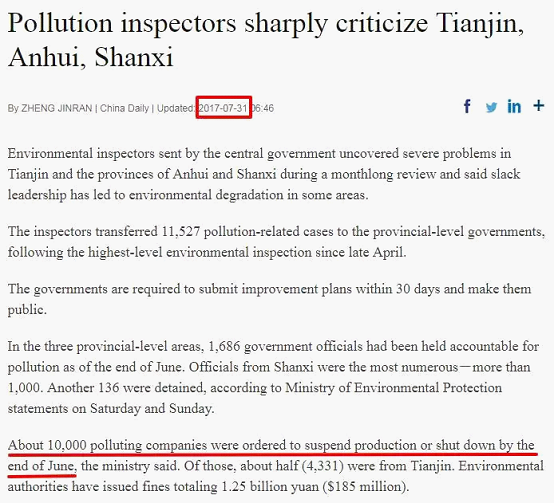554x503 pixels.
Task: Click the word 'Updated:' in the byline
Action: point(176,108)
